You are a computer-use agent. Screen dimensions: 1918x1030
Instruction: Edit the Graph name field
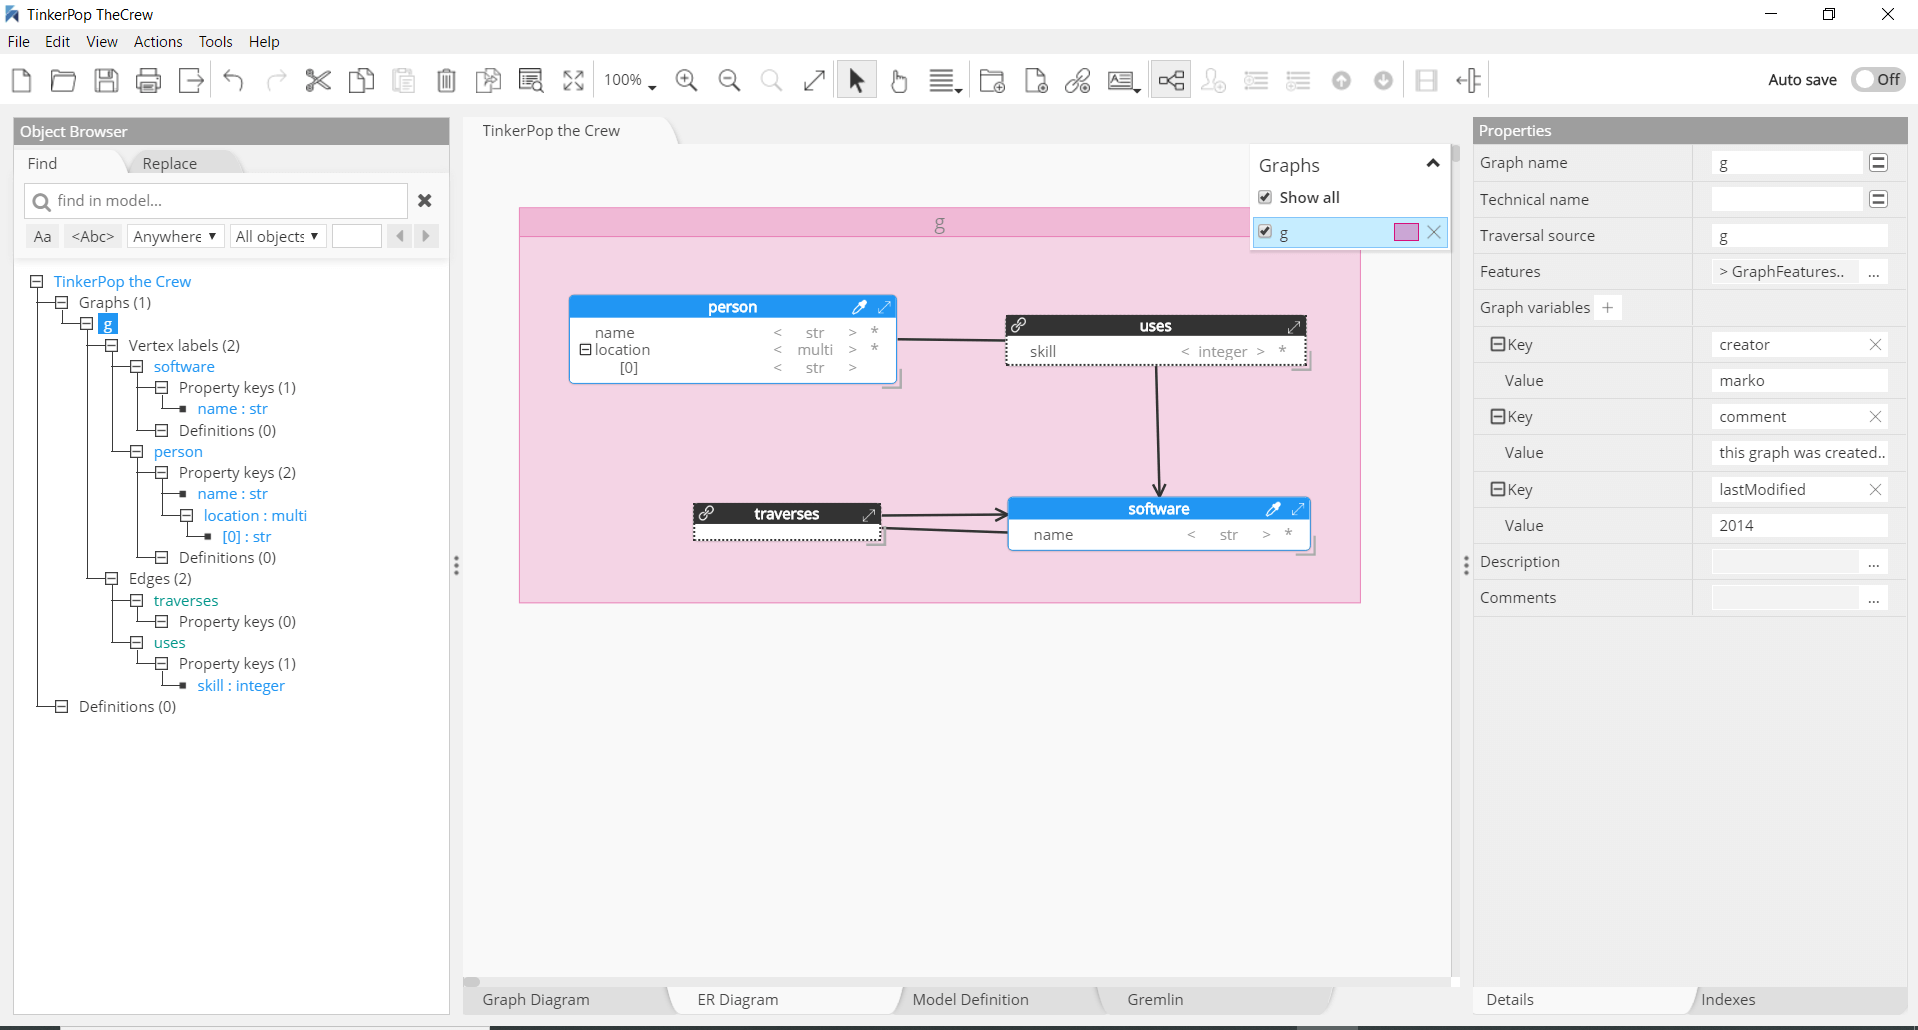(x=1787, y=163)
